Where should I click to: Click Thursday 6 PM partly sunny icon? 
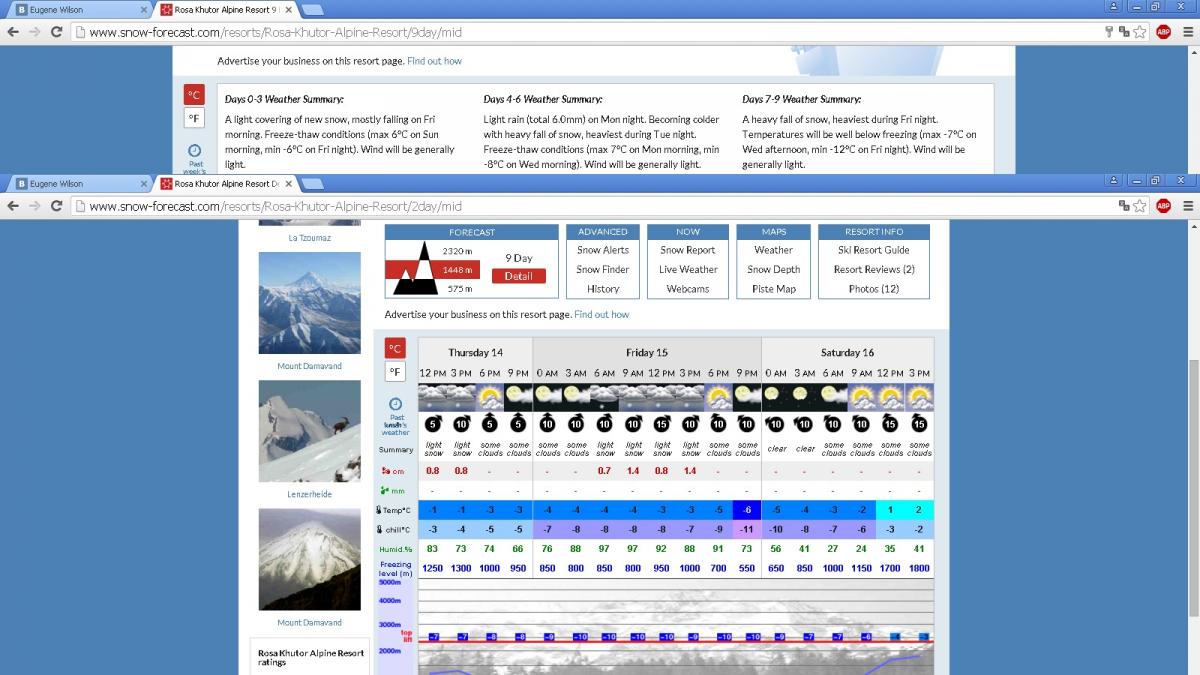[490, 396]
